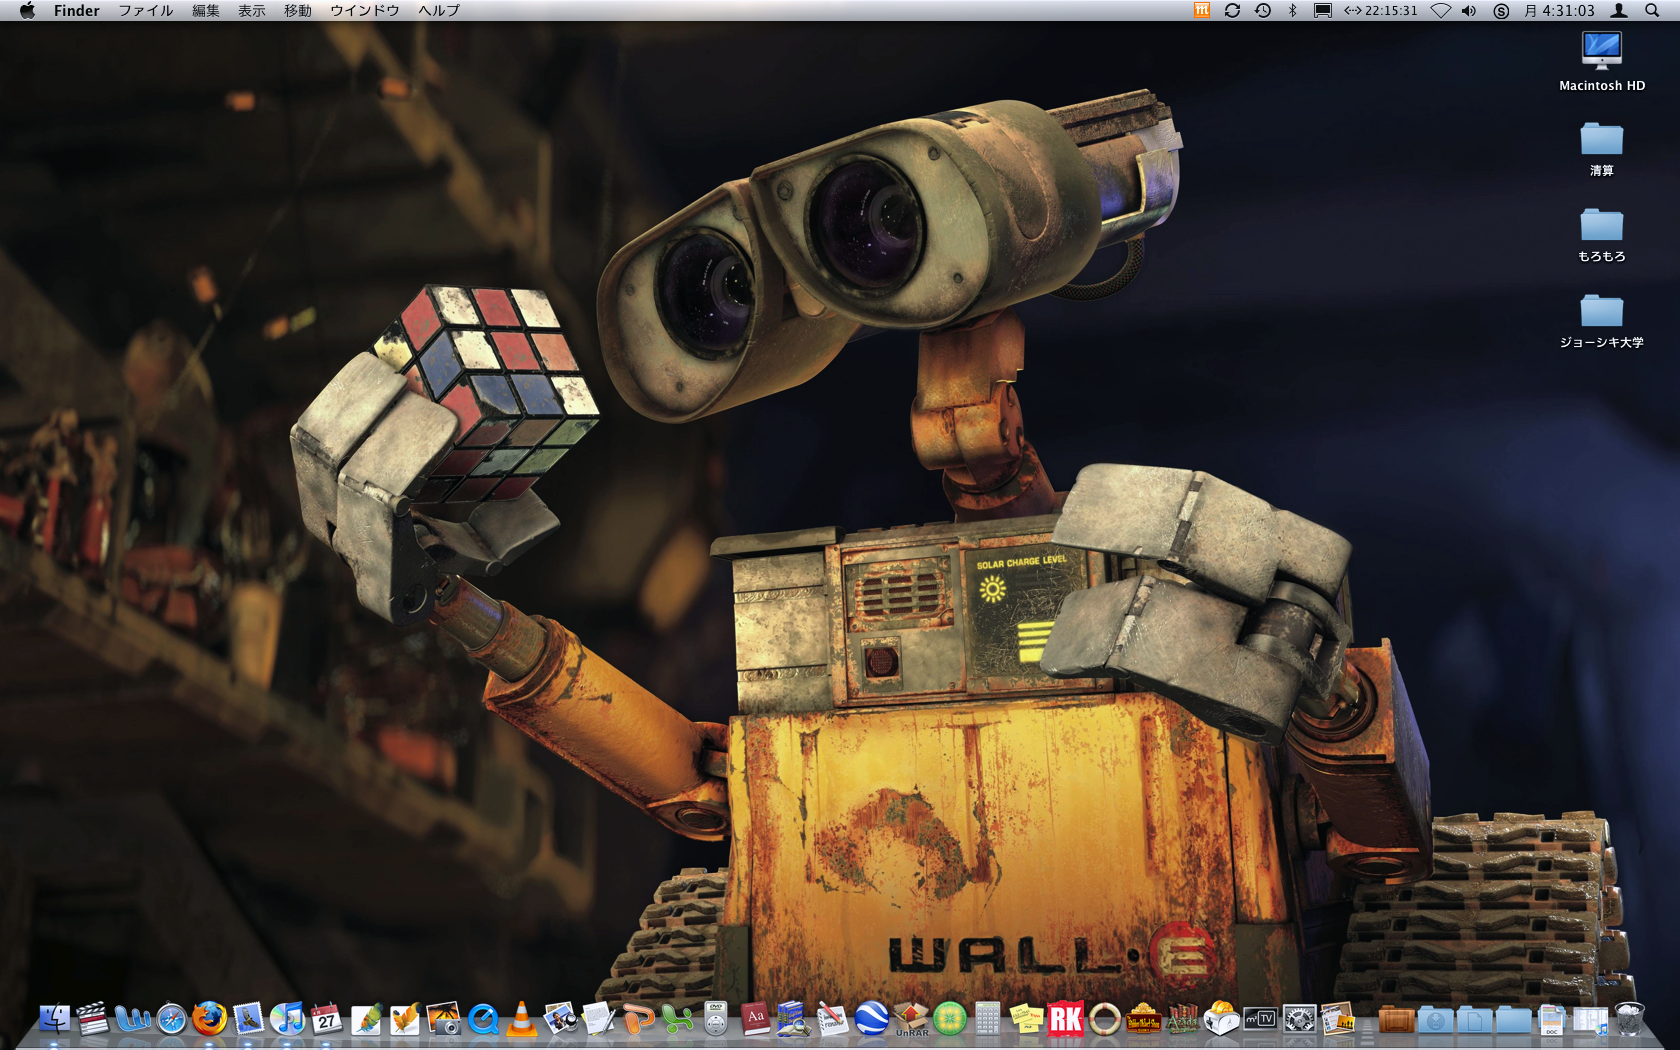
Task: Launch Excel green X icon
Action: click(677, 1019)
